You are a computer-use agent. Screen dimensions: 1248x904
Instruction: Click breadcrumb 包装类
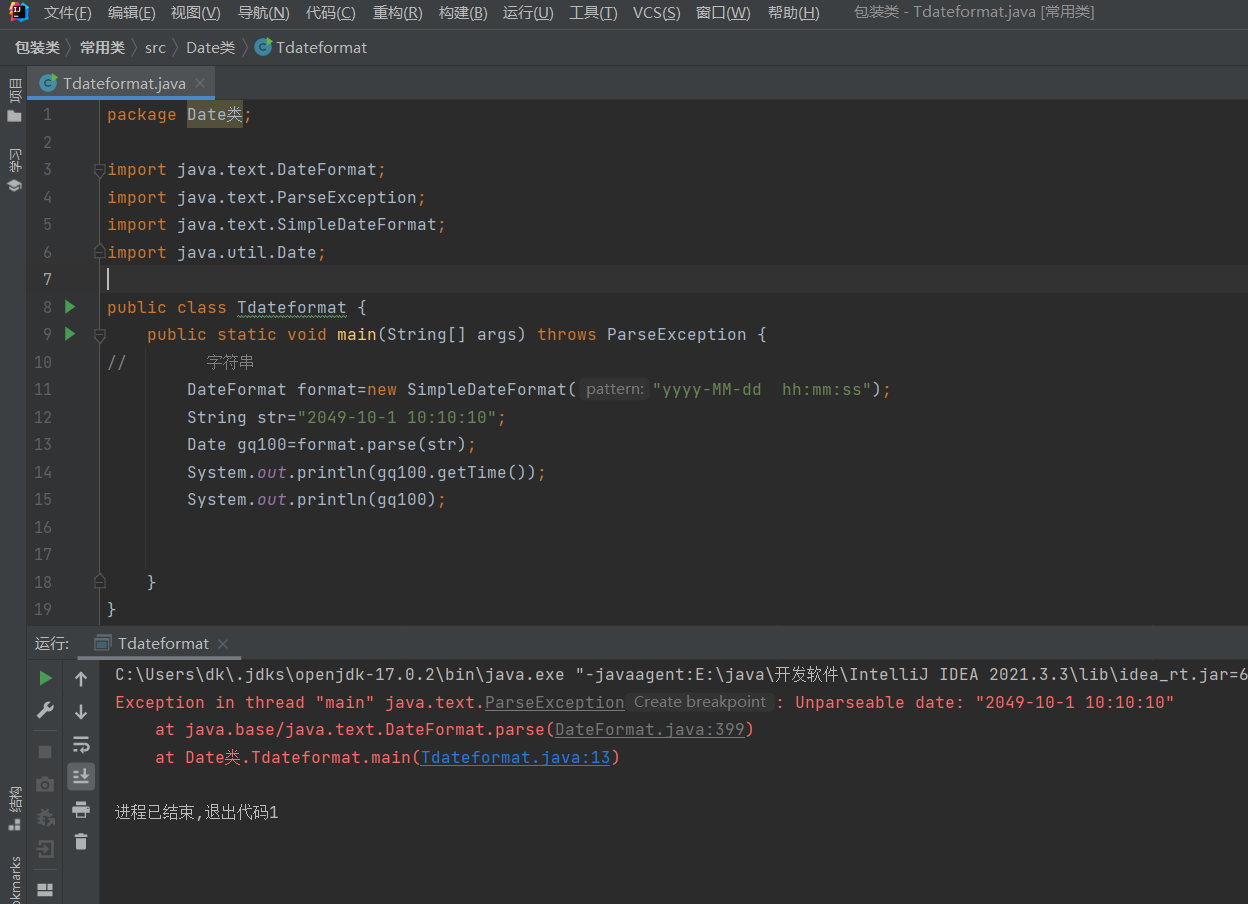click(37, 47)
